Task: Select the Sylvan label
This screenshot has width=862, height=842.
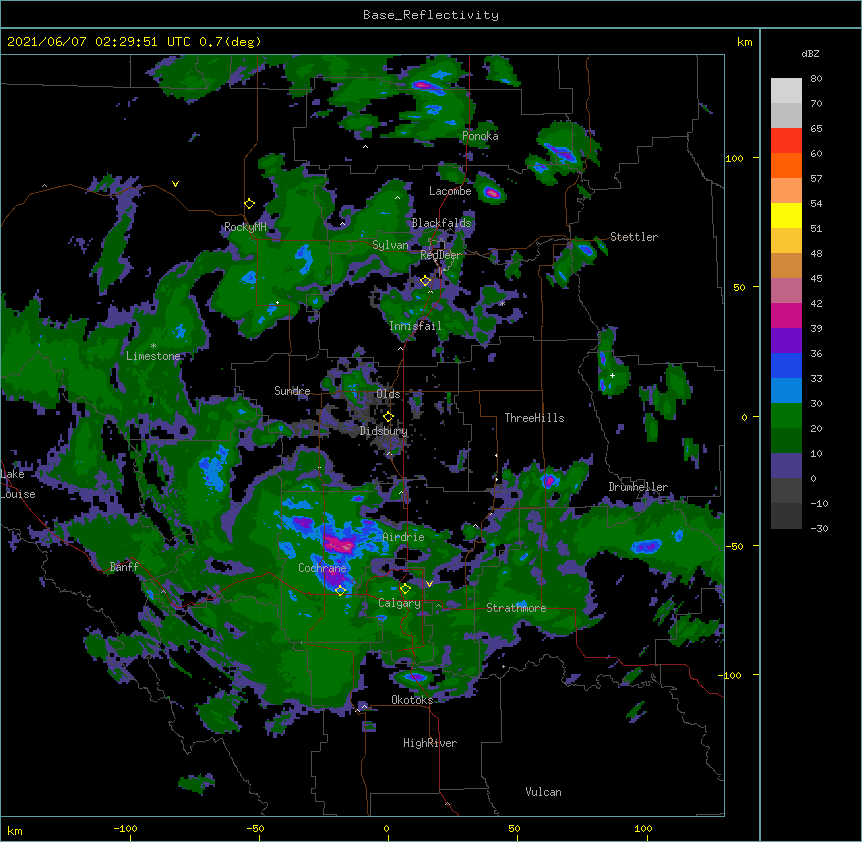Action: point(390,245)
